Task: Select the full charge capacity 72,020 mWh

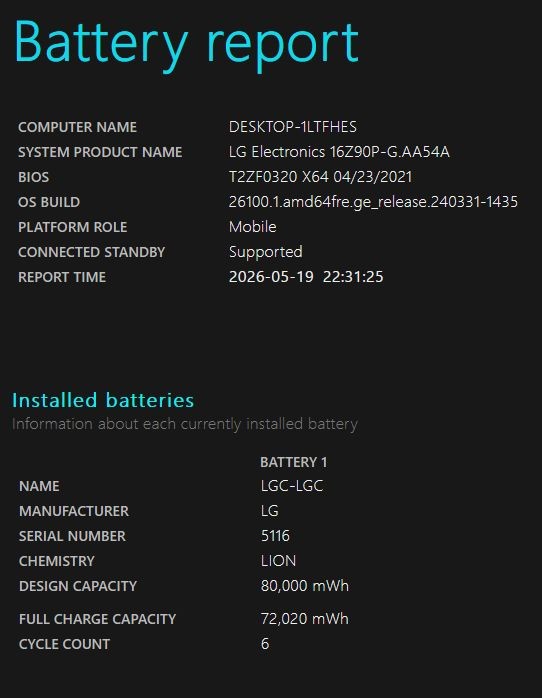Action: point(305,619)
